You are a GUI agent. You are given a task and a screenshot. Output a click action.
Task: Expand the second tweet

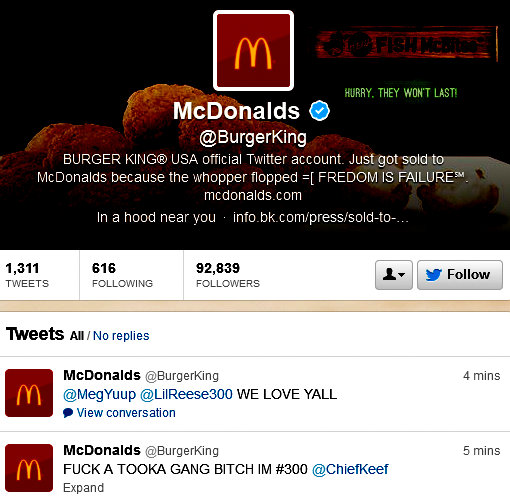[x=84, y=488]
